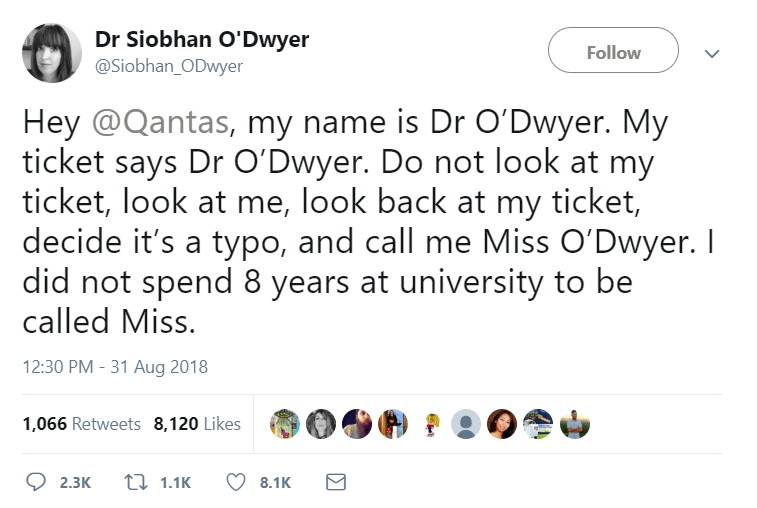The height and width of the screenshot is (508, 757).
Task: Expand the tweet options chevron menu
Action: coord(712,54)
